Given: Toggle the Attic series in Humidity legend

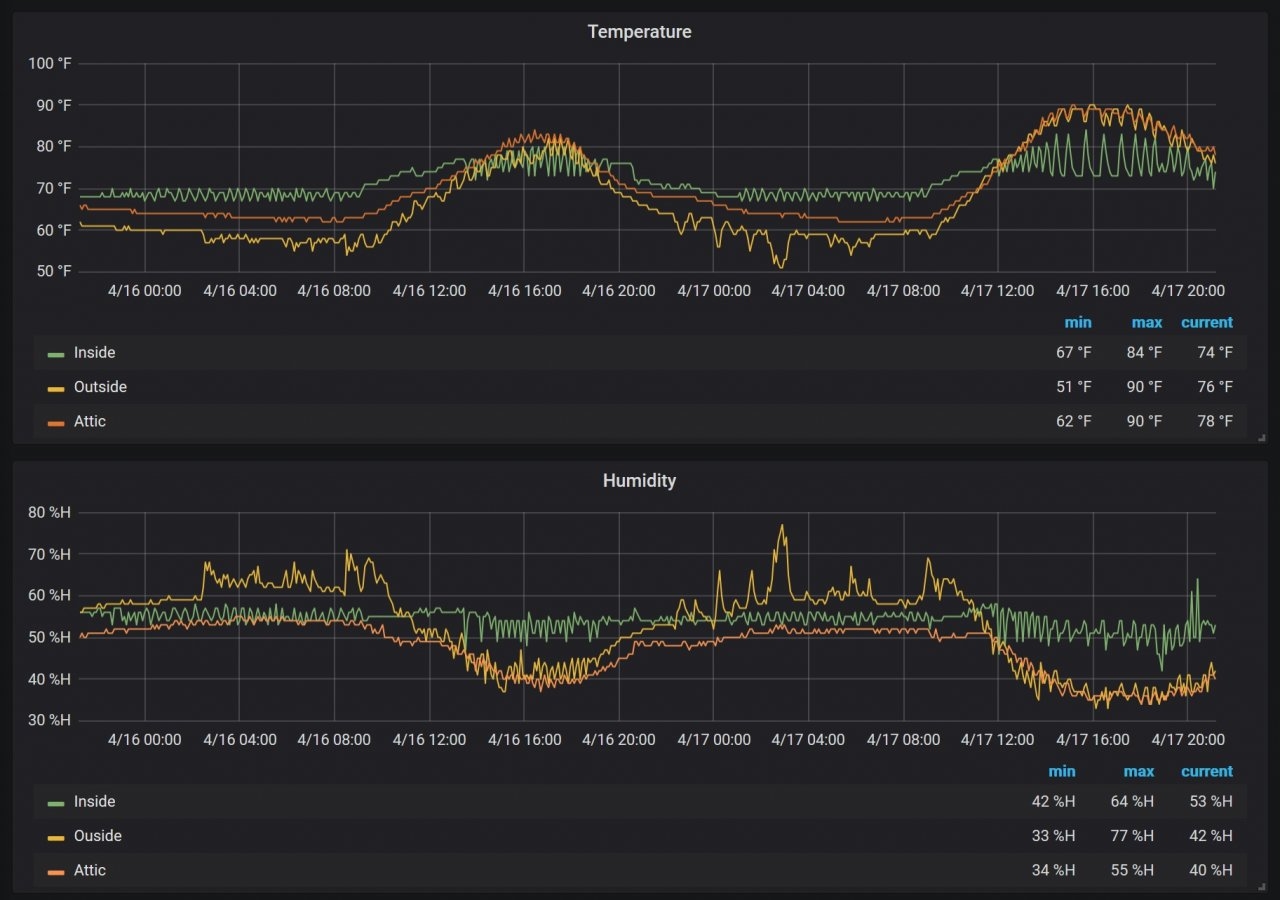Looking at the screenshot, I should (90, 870).
